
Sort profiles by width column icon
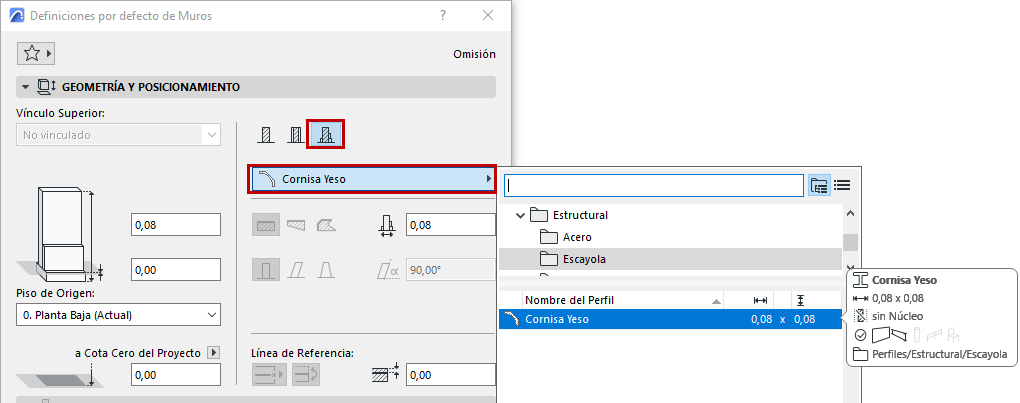(x=760, y=300)
